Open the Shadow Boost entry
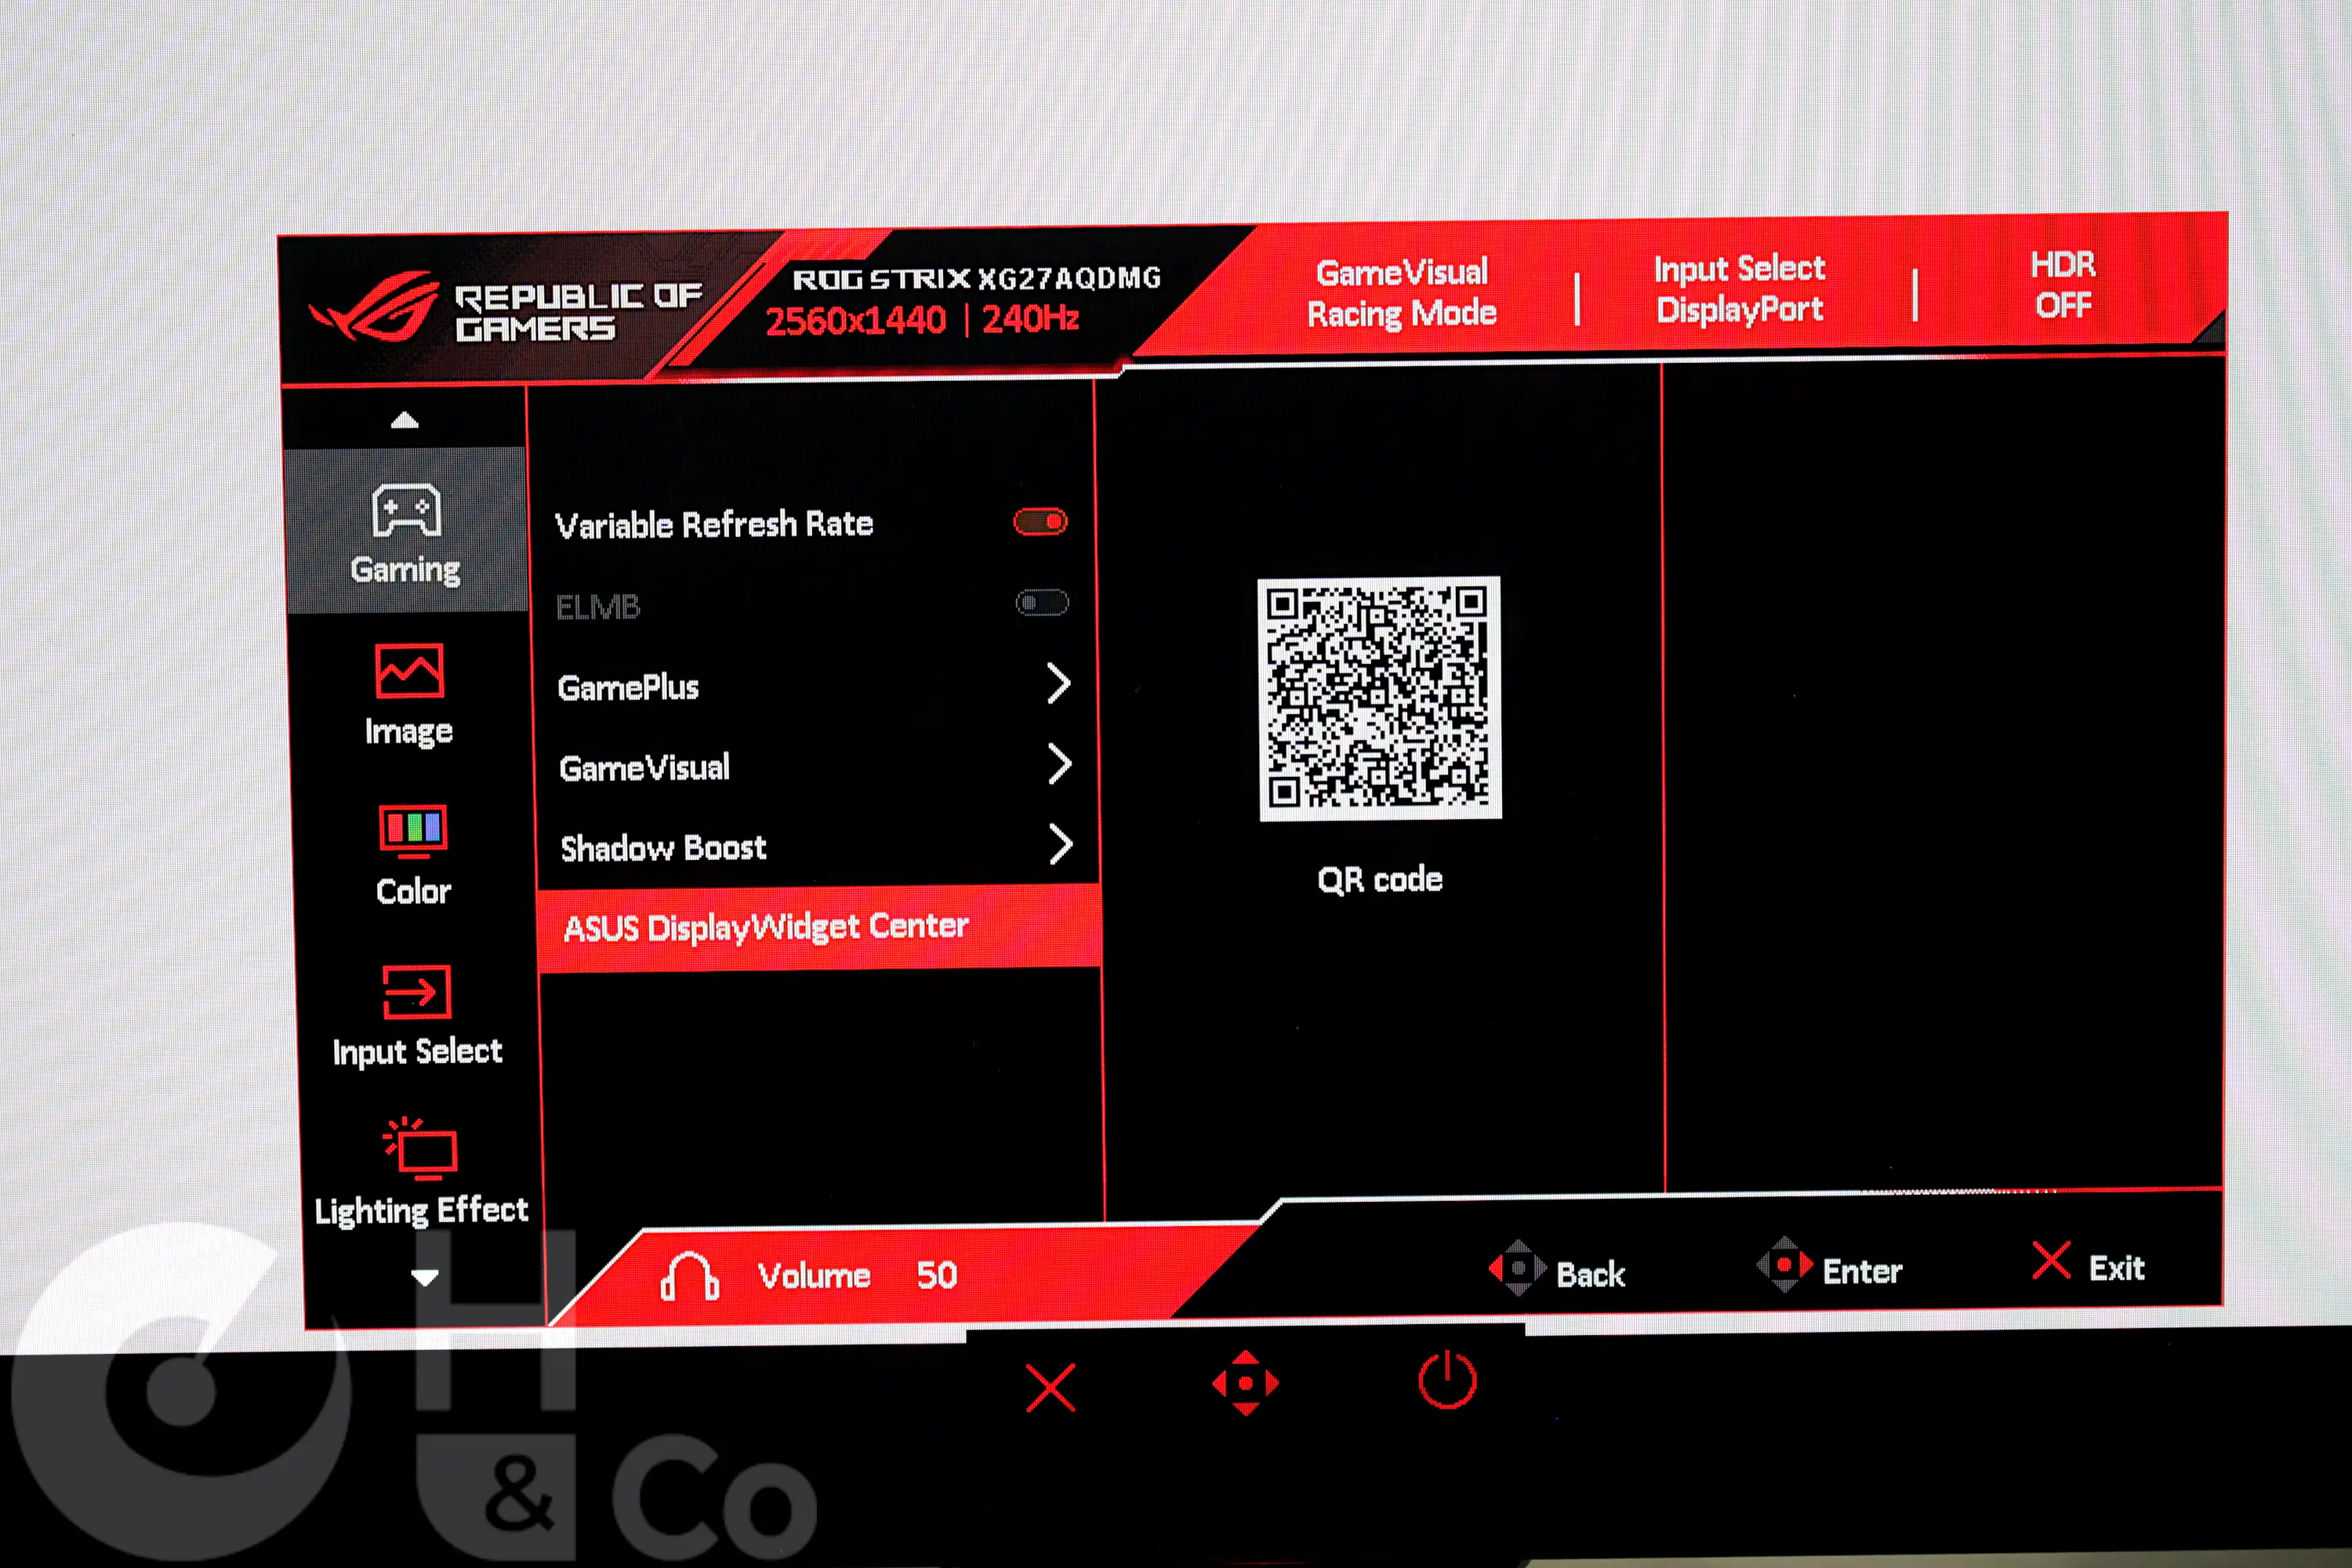This screenshot has width=2352, height=1568. tap(817, 848)
